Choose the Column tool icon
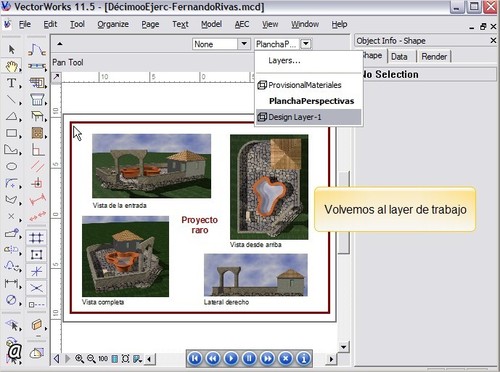This screenshot has height=372, width=500. click(x=37, y=99)
